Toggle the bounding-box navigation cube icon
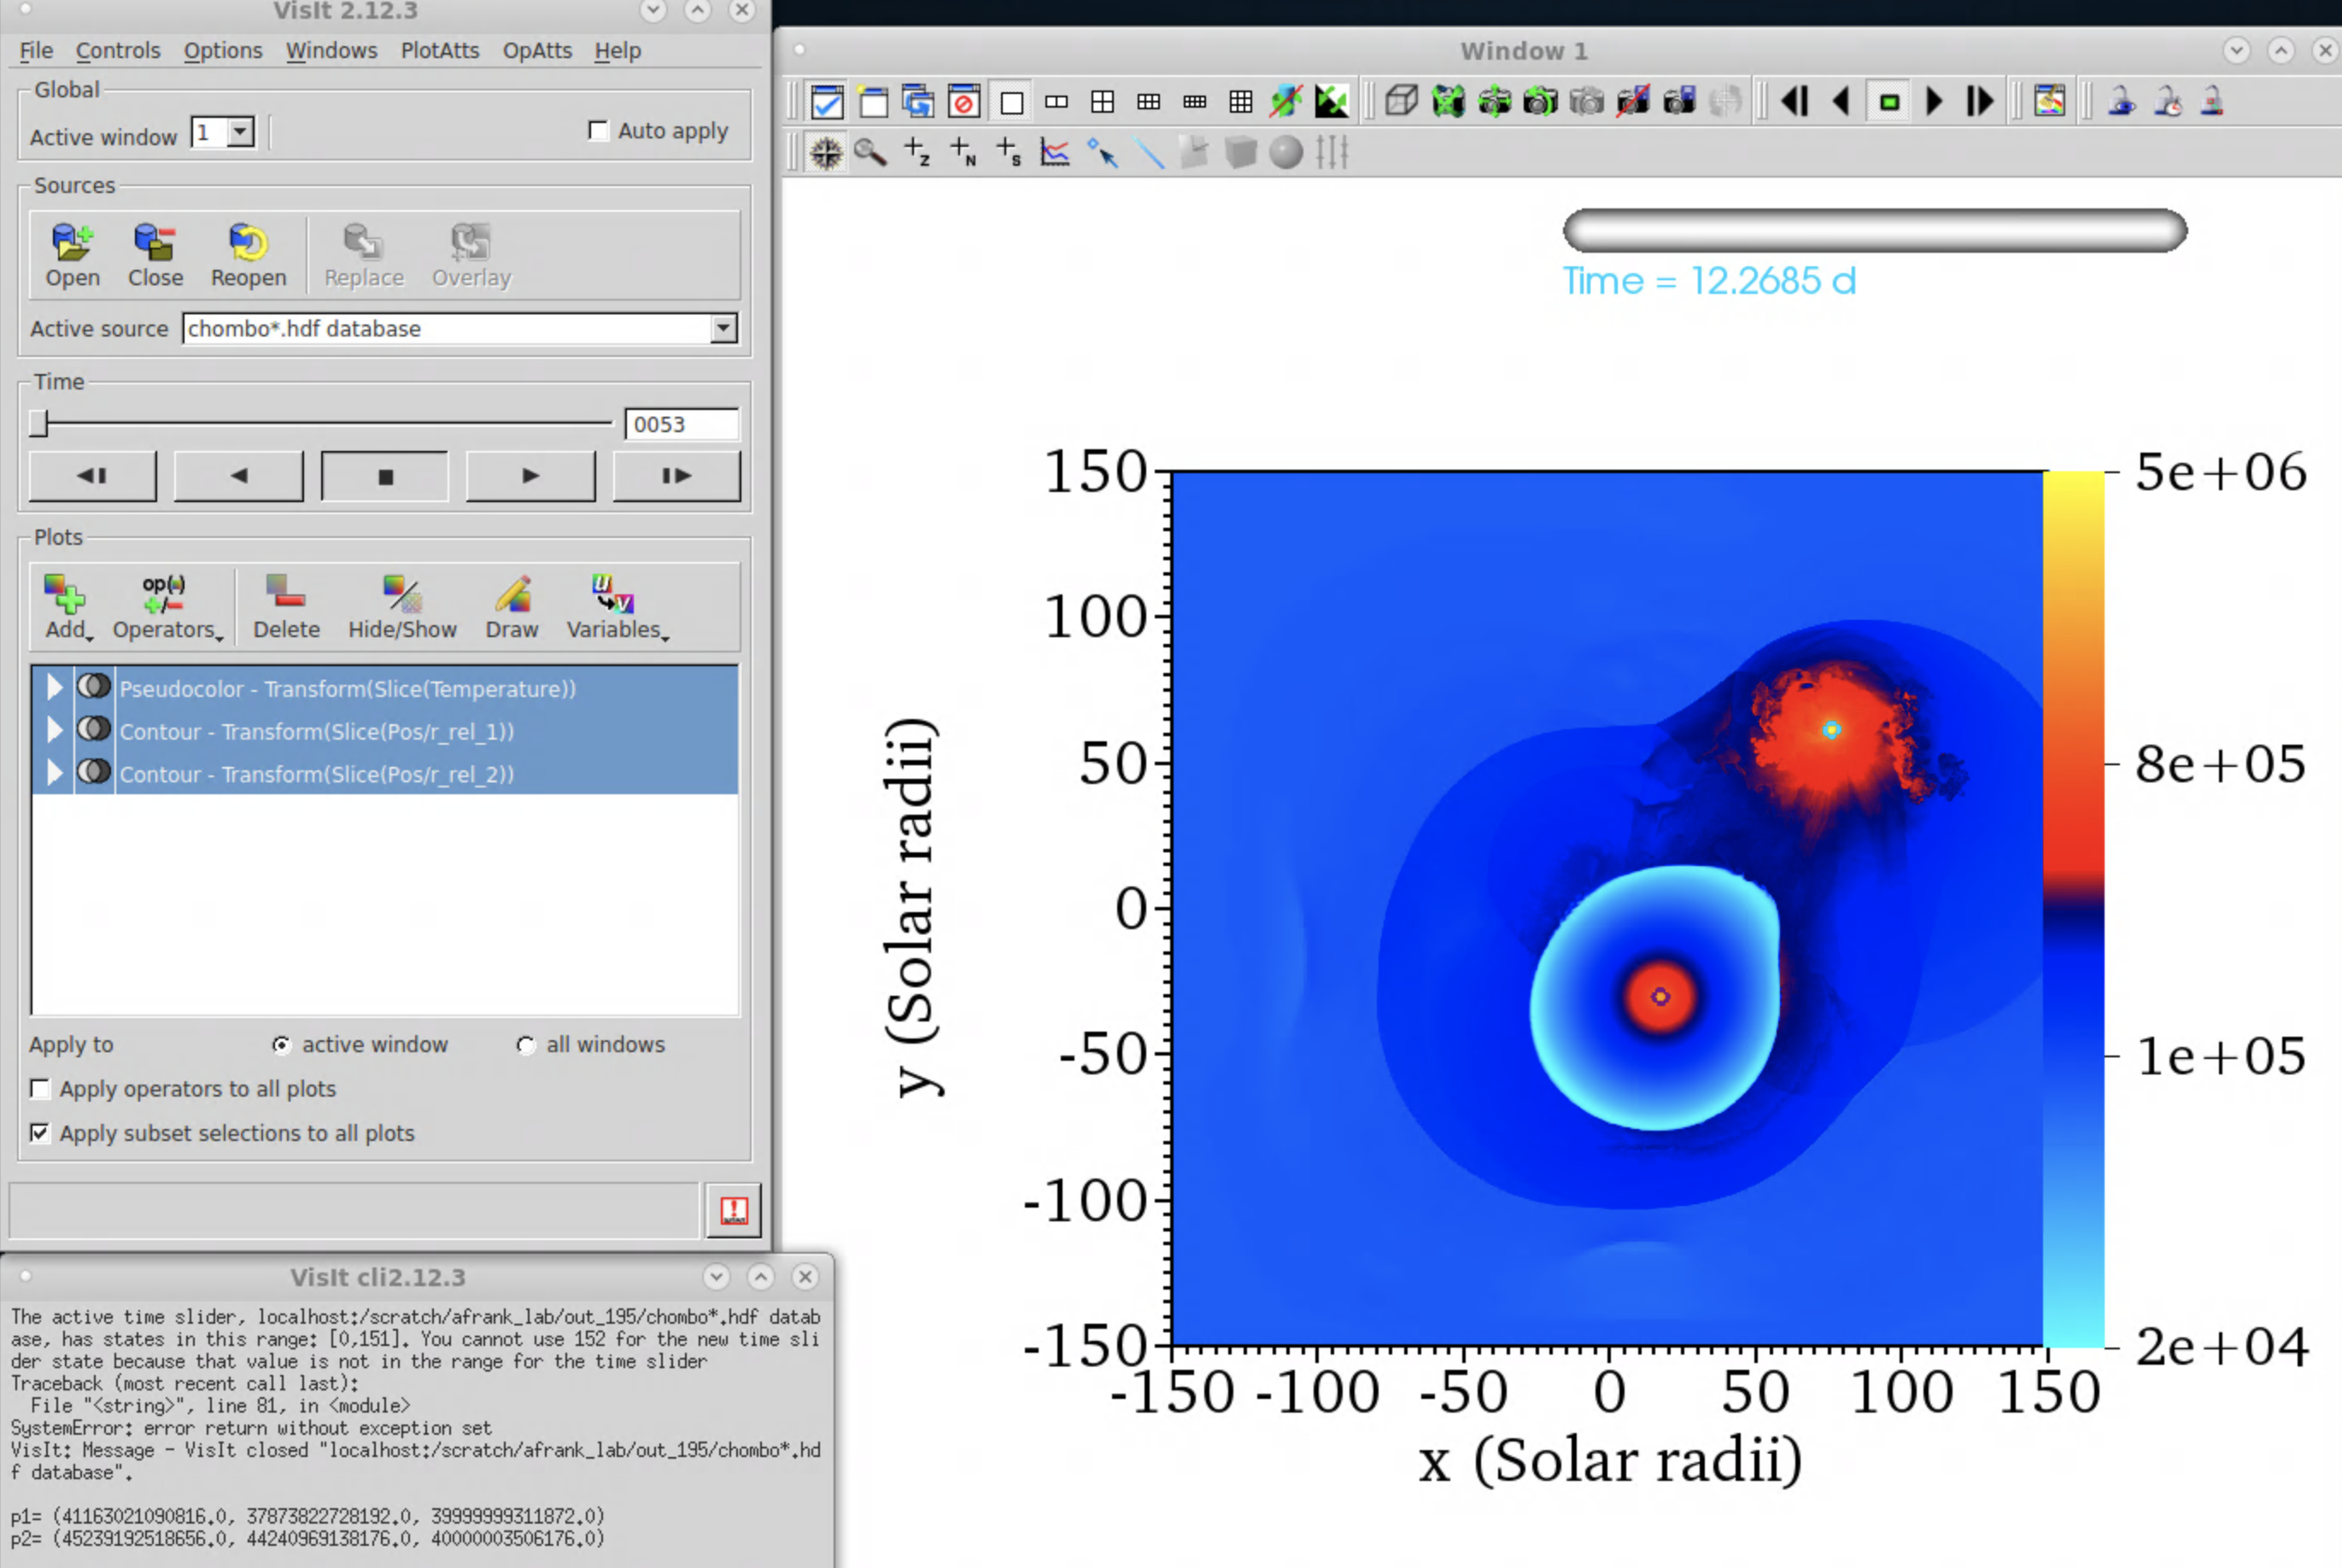Screen dimensions: 2342x1568 click(x=1402, y=101)
